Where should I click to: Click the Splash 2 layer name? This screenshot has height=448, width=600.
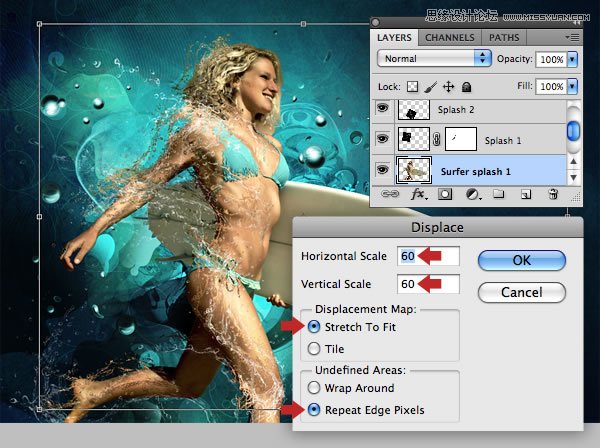456,110
